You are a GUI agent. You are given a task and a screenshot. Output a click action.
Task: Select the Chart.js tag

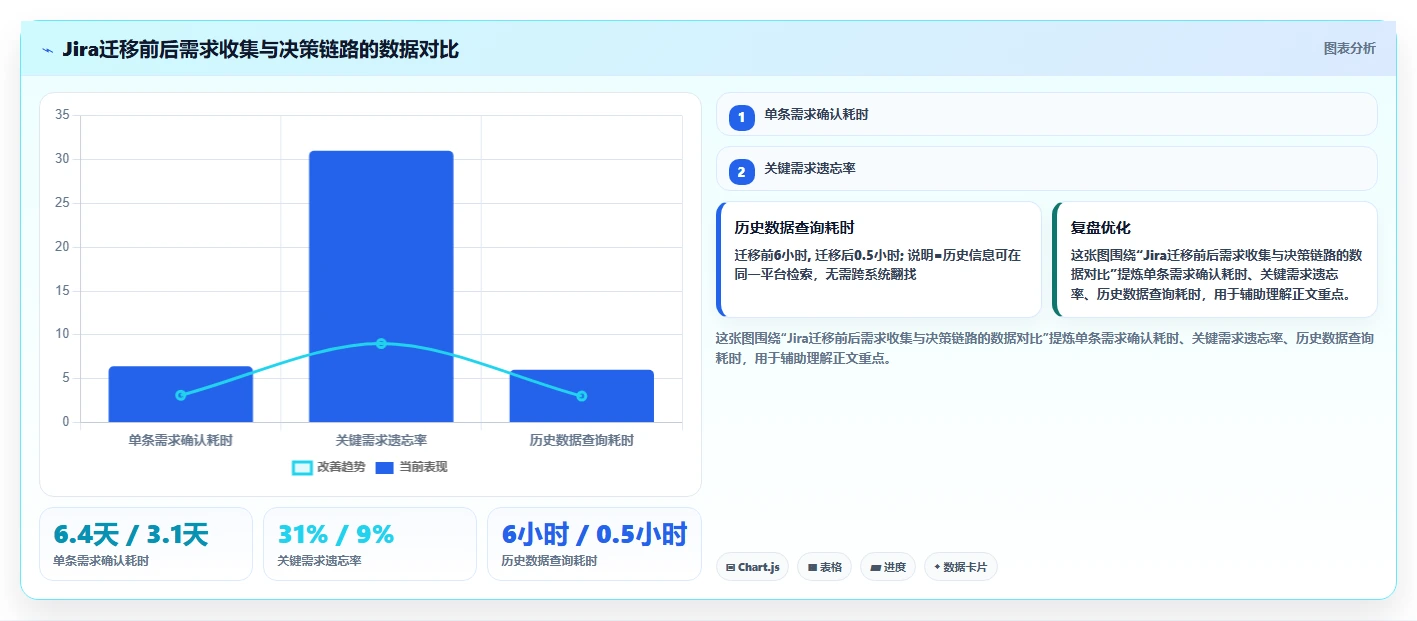(x=752, y=567)
